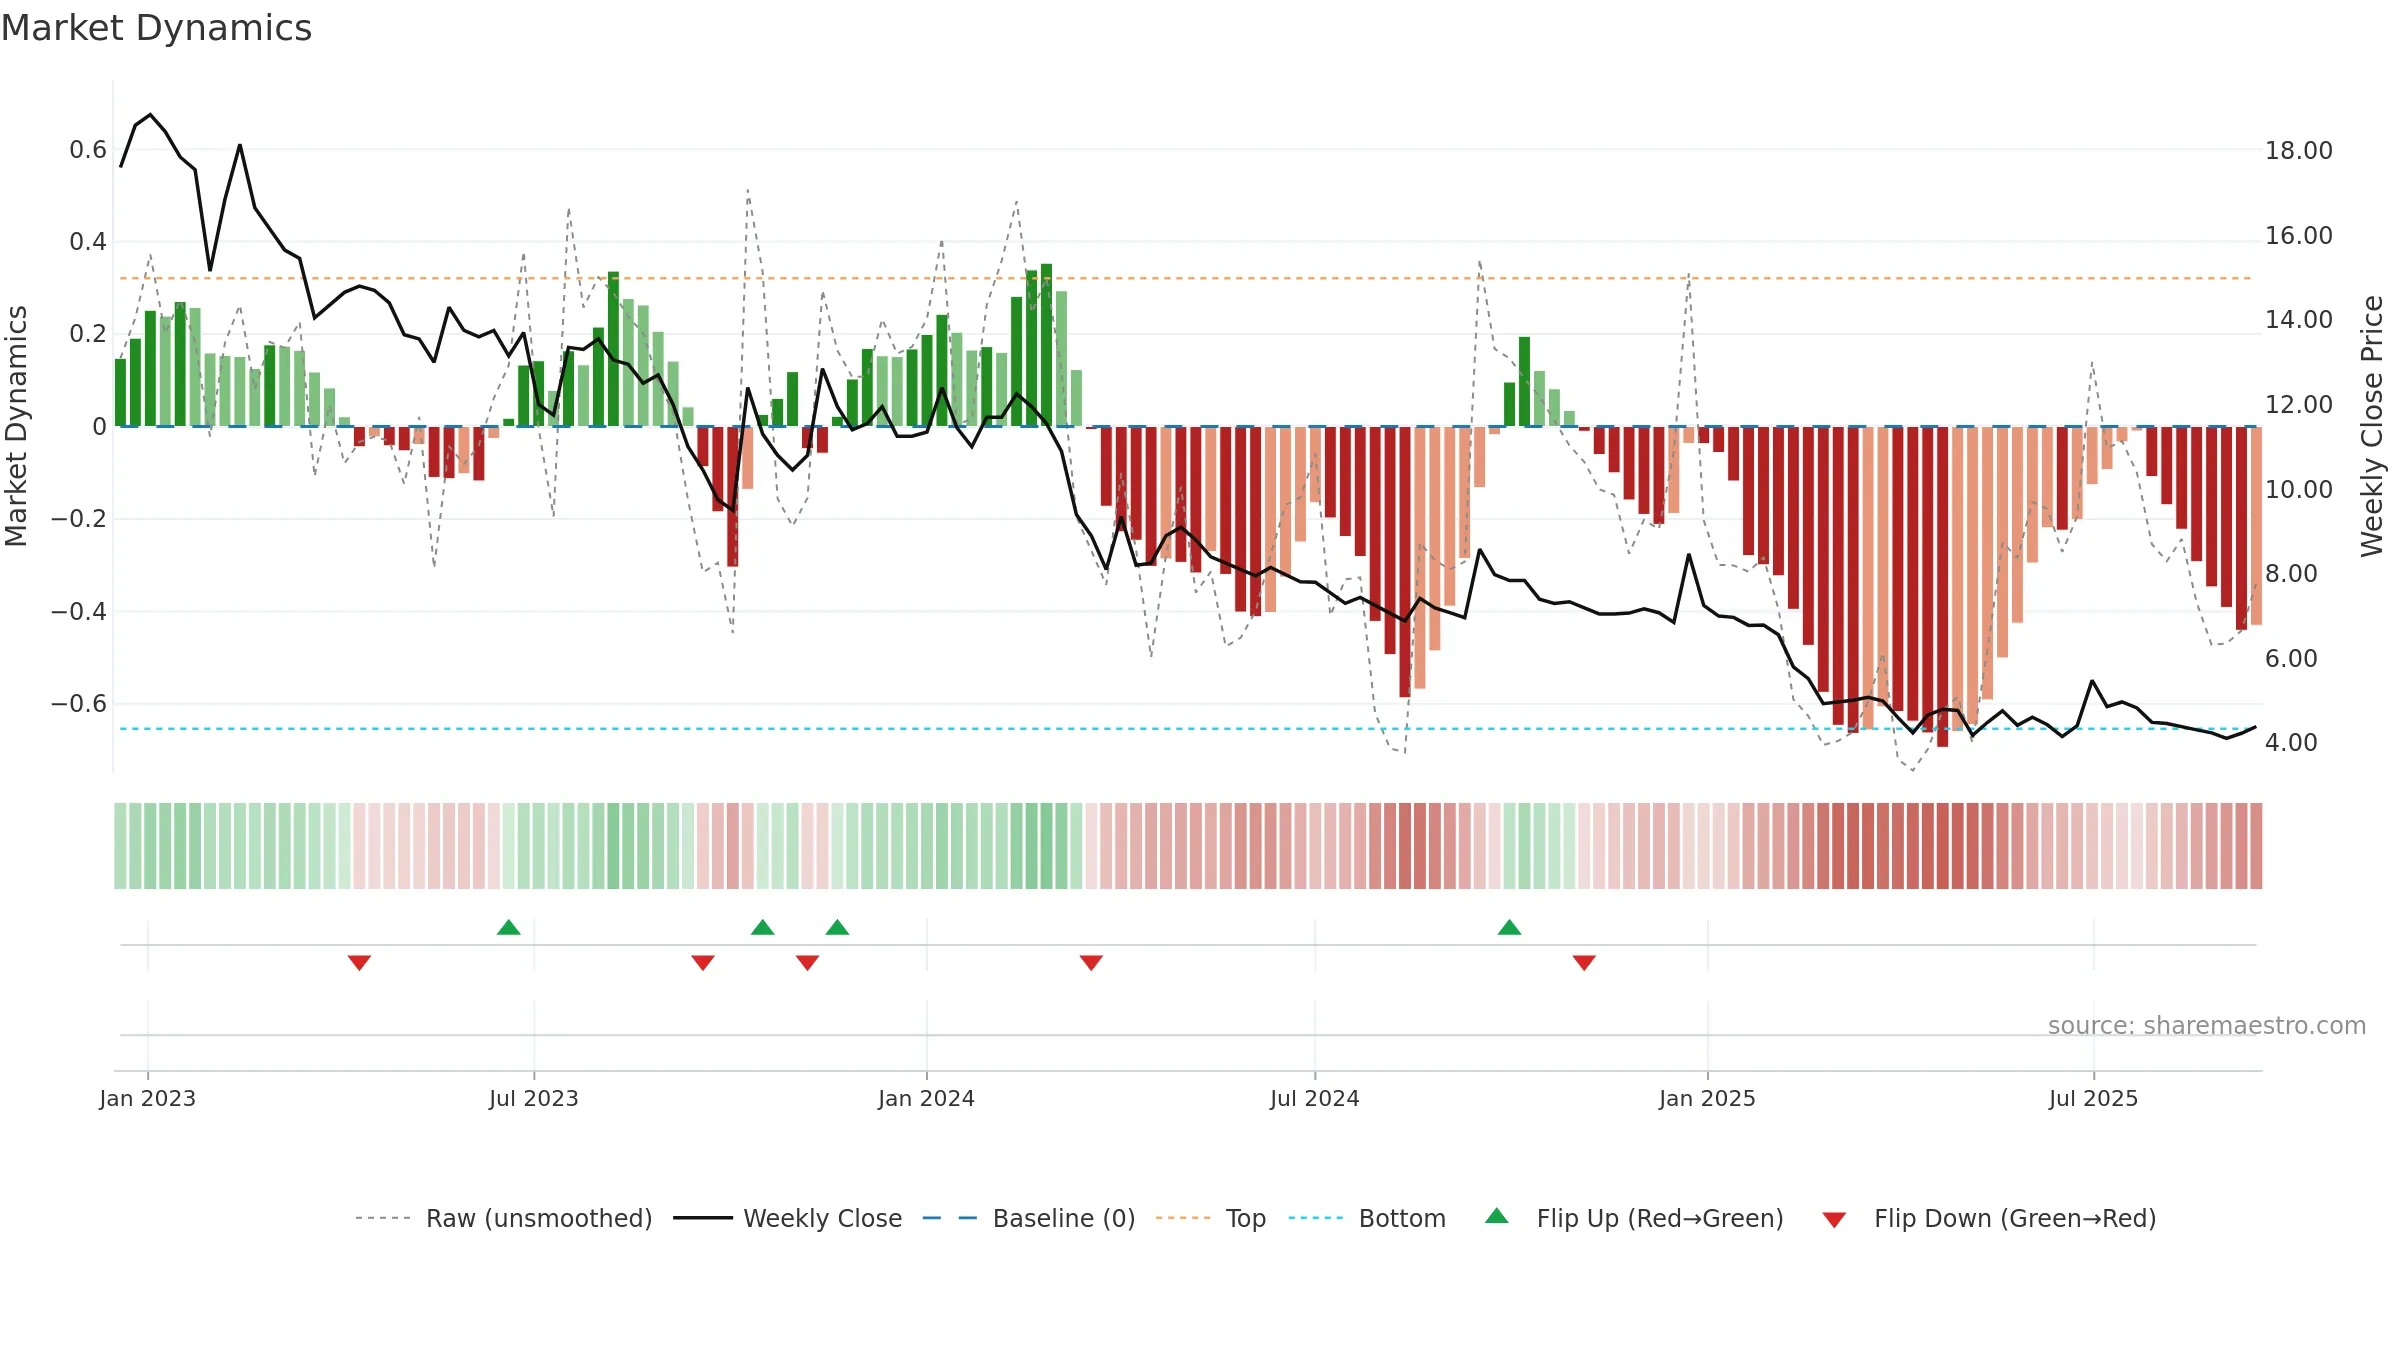Click the 0.2 tick on the left axis
This screenshot has width=2400, height=1350.
[x=88, y=334]
